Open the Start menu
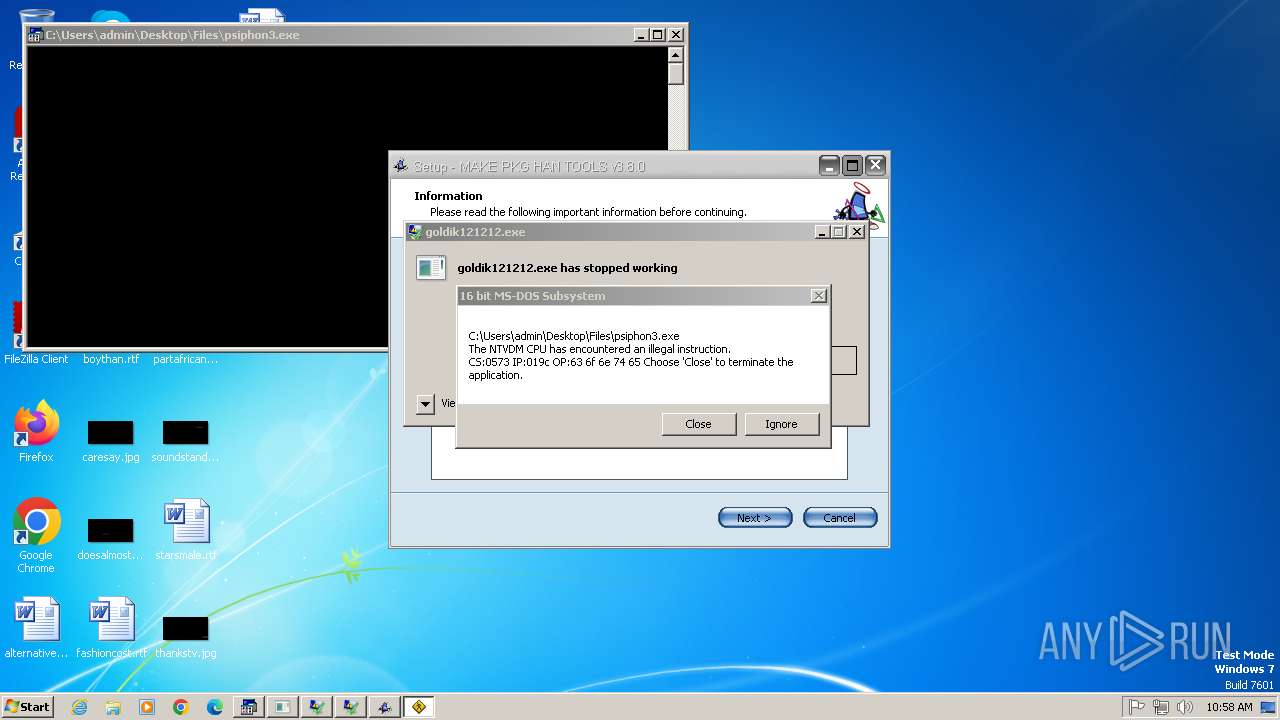 (27, 707)
